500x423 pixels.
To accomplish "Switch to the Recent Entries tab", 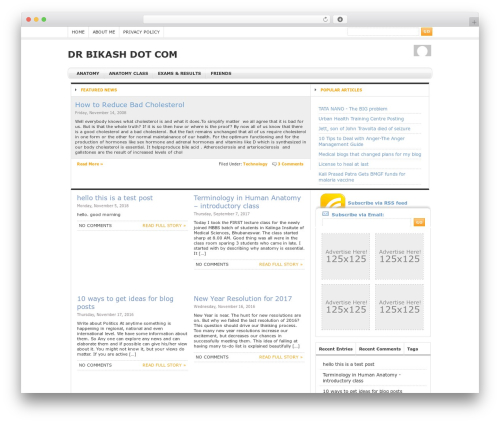I will [336, 349].
